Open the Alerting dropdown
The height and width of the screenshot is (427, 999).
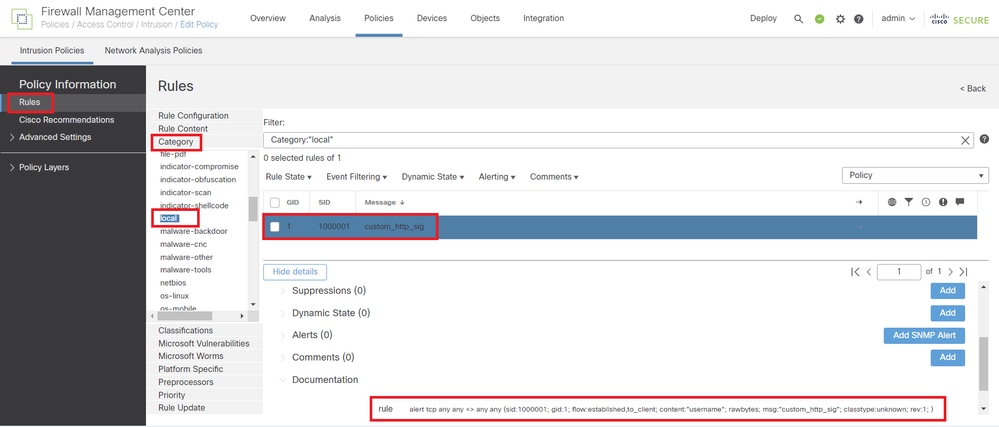coord(497,177)
